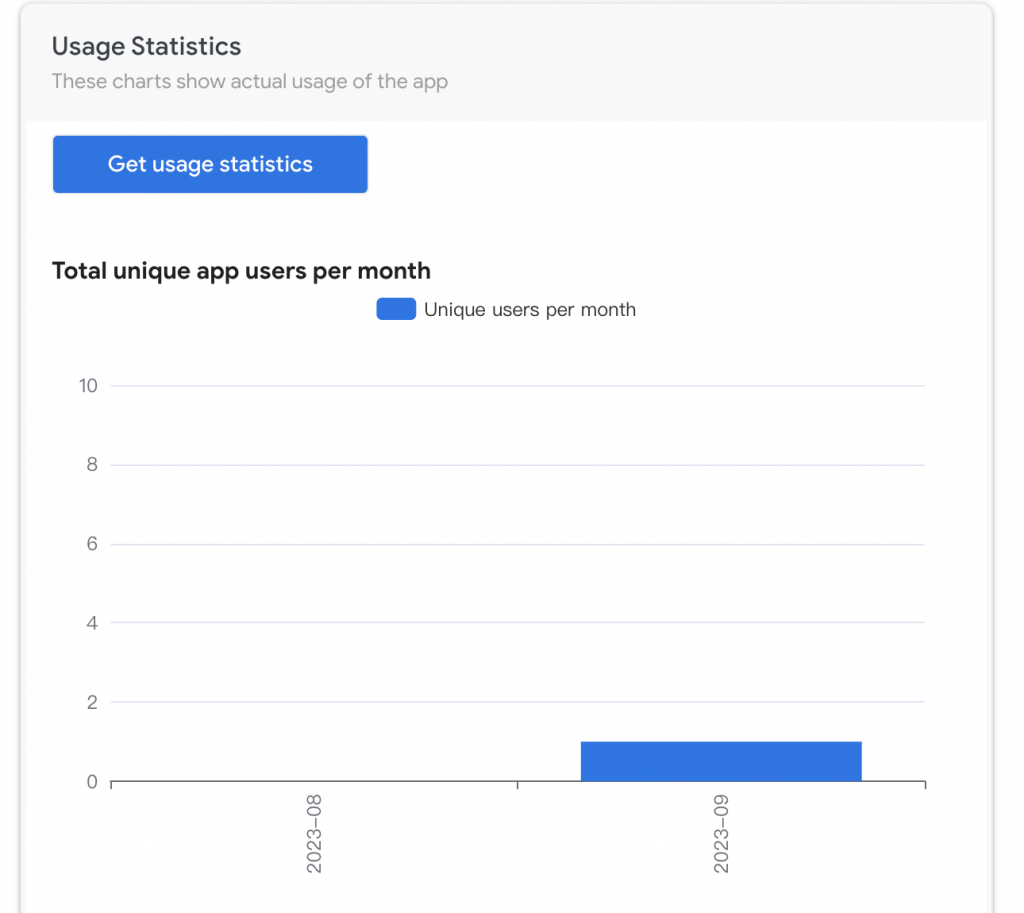This screenshot has width=1024, height=913.
Task: Toggle the blue legend color swatch
Action: (396, 309)
